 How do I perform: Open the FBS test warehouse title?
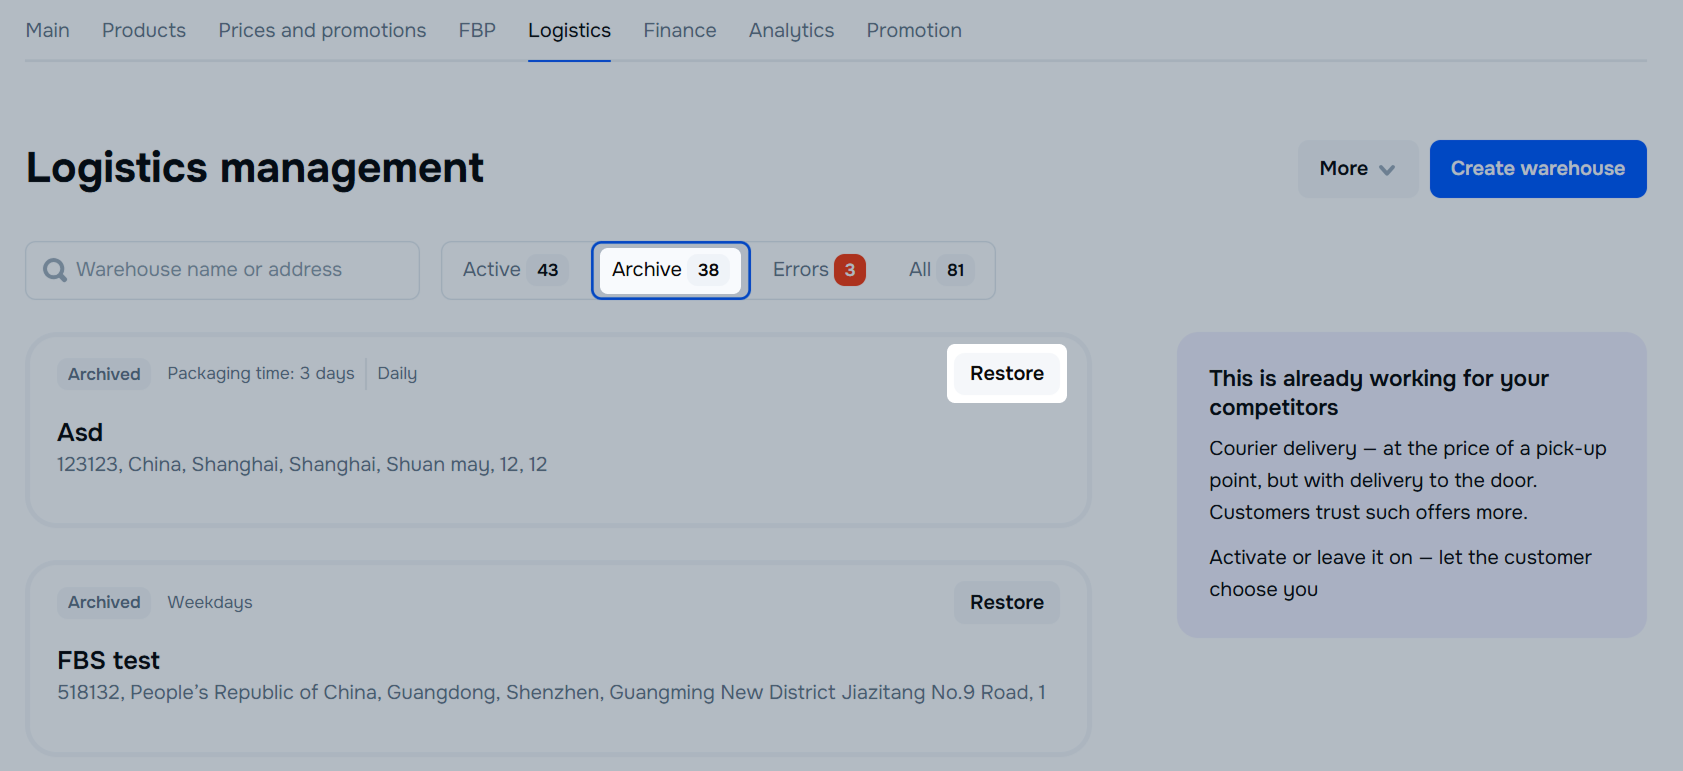click(108, 660)
